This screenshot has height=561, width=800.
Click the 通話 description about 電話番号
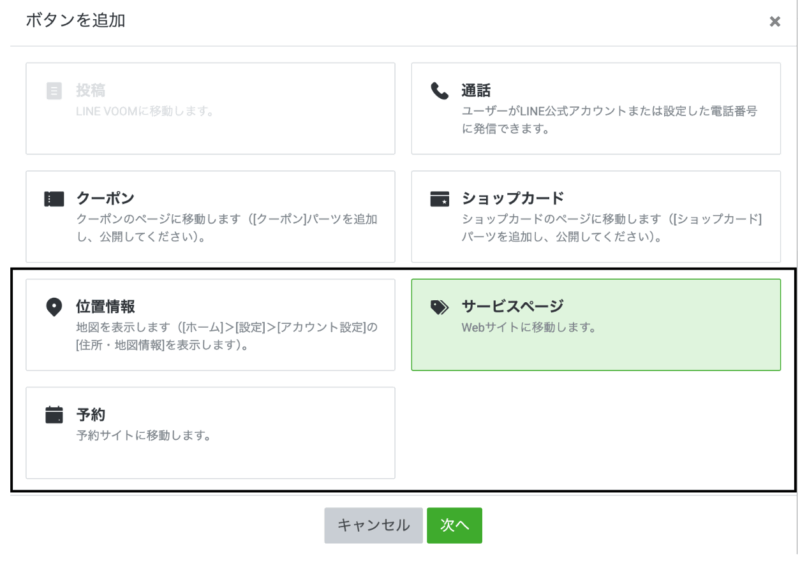[609, 120]
